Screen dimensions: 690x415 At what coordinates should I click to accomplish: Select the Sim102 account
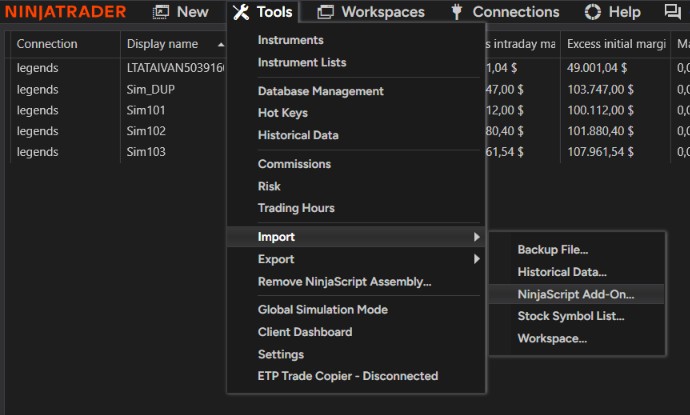coord(146,131)
